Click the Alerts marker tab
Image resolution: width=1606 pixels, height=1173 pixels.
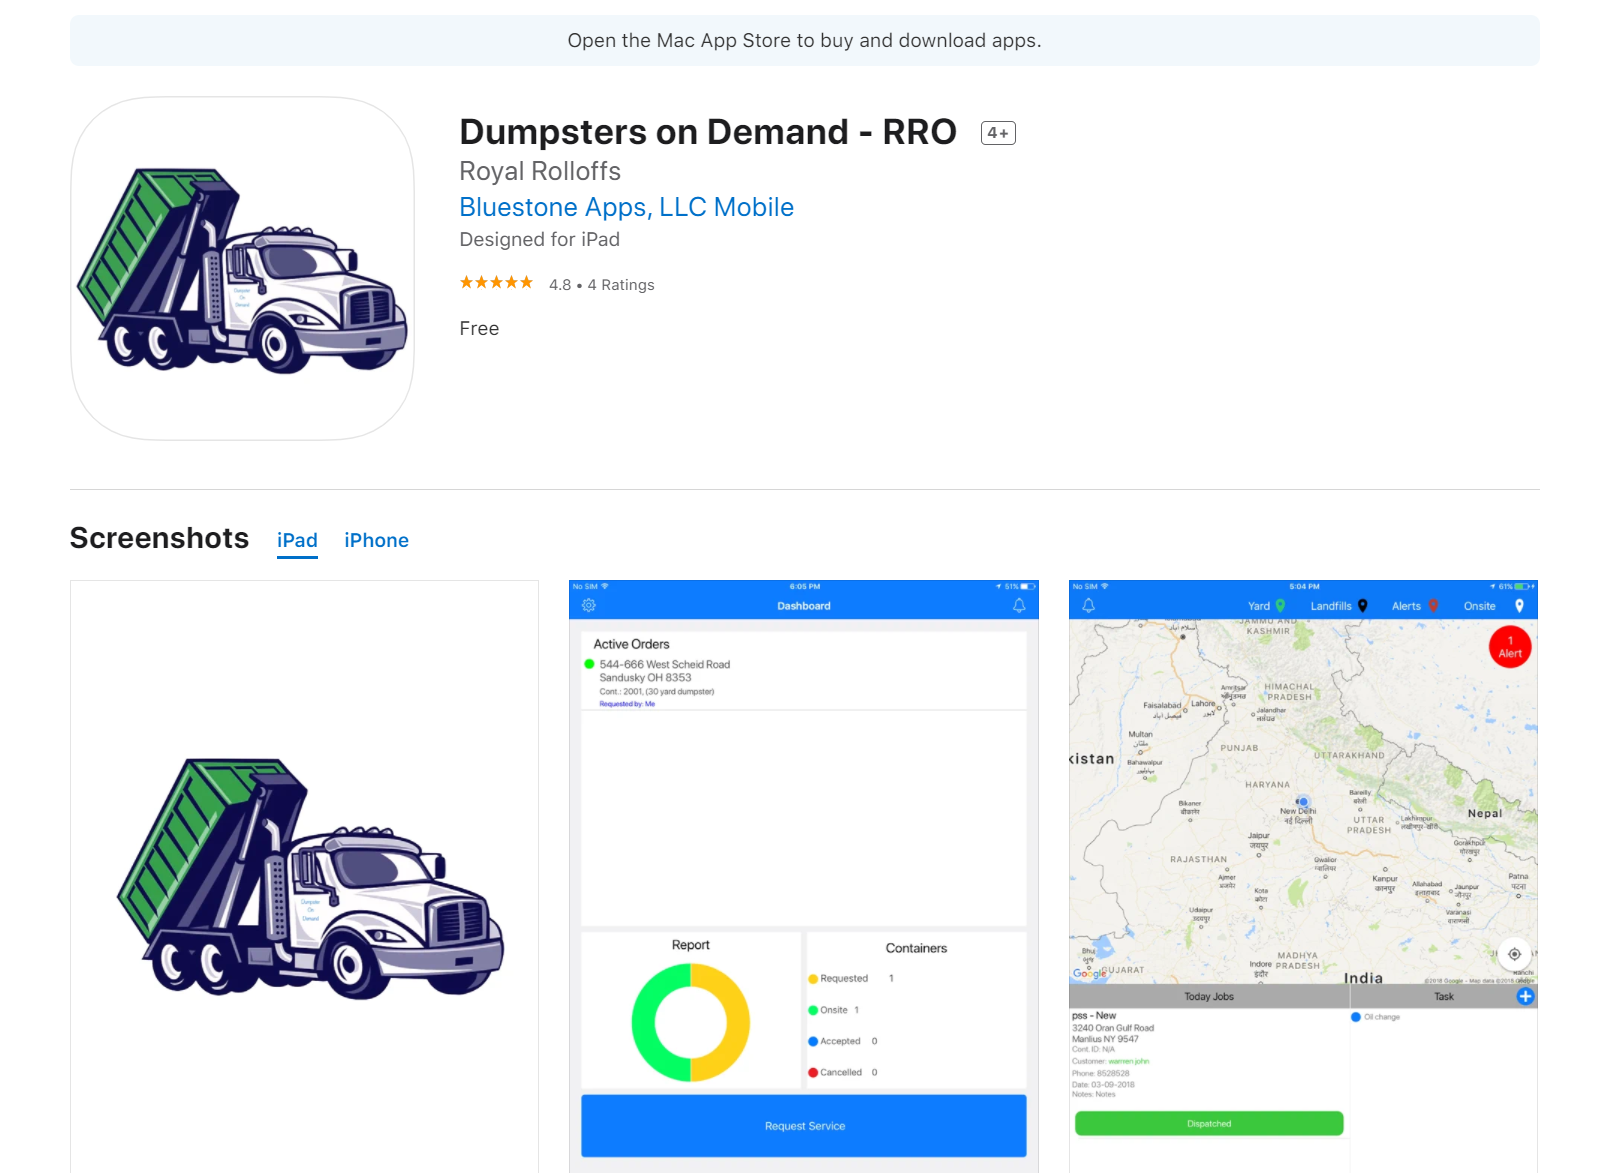(1415, 606)
